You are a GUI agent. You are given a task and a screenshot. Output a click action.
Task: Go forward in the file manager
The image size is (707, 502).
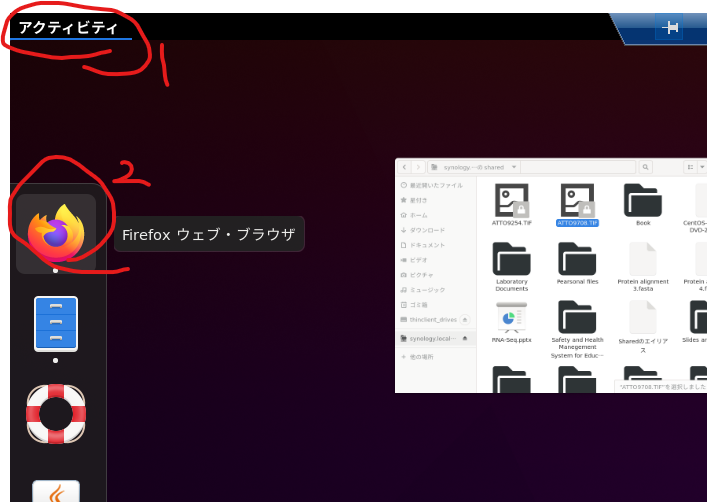click(x=418, y=167)
